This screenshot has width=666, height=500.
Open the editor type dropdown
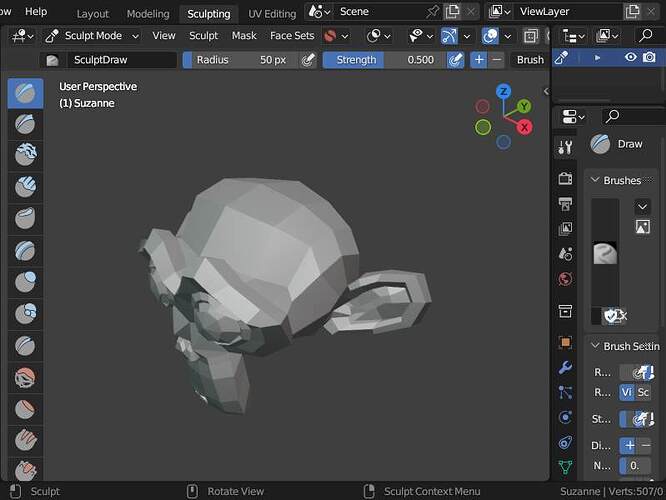coord(23,36)
